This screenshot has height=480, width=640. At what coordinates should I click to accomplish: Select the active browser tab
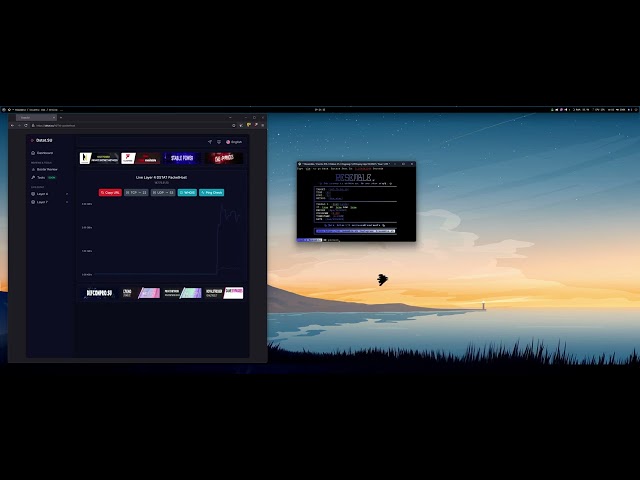(36, 118)
